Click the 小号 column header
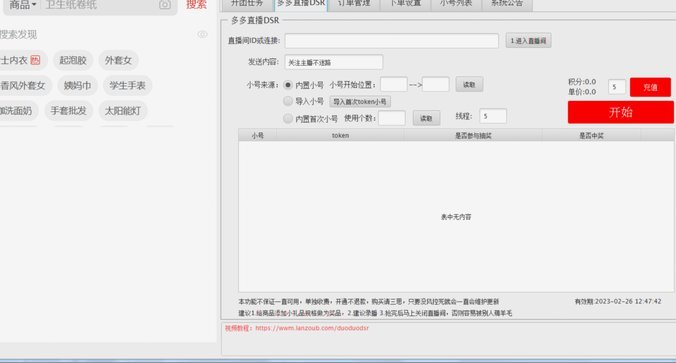 point(258,135)
